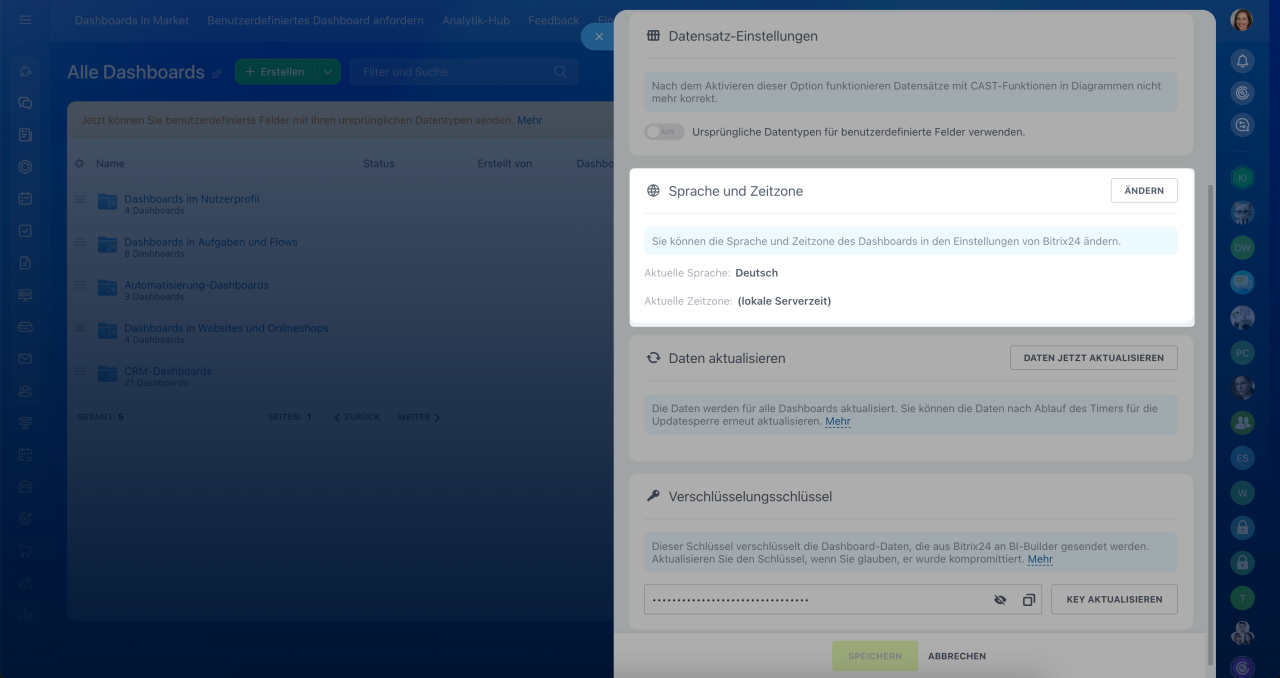Open Dashboards im Nutzerprofil folder
Viewport: 1280px width, 678px height.
pyautogui.click(x=191, y=199)
